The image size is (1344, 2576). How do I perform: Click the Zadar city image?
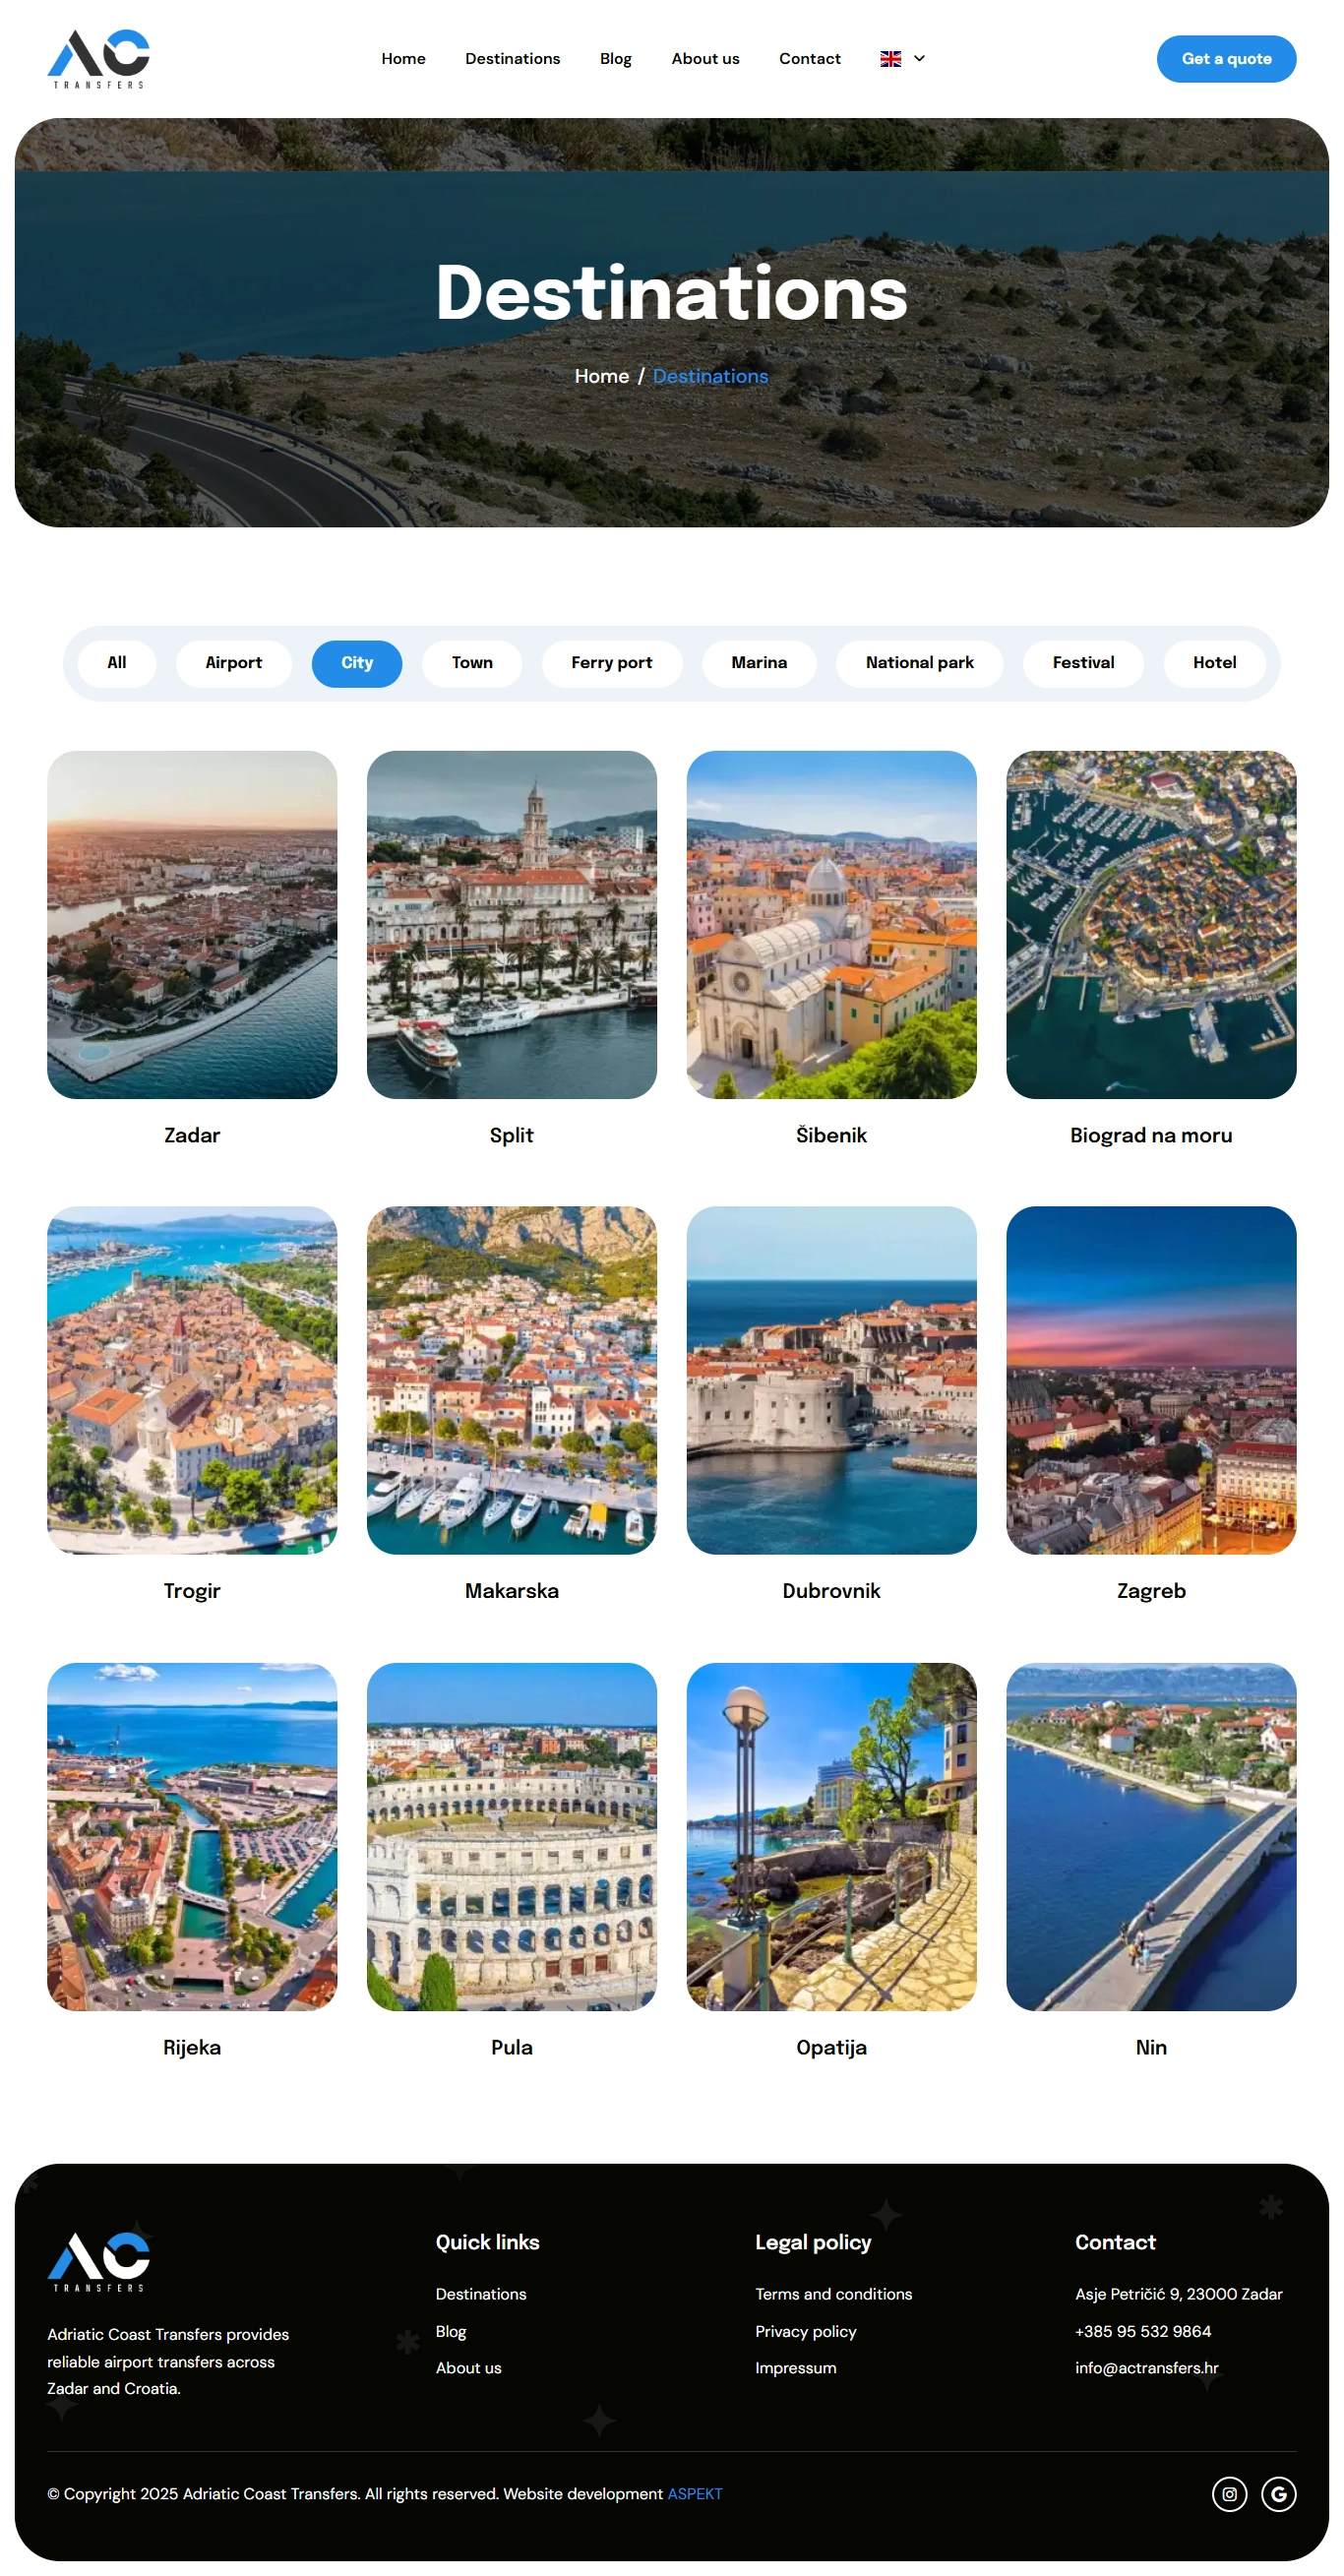(x=192, y=924)
